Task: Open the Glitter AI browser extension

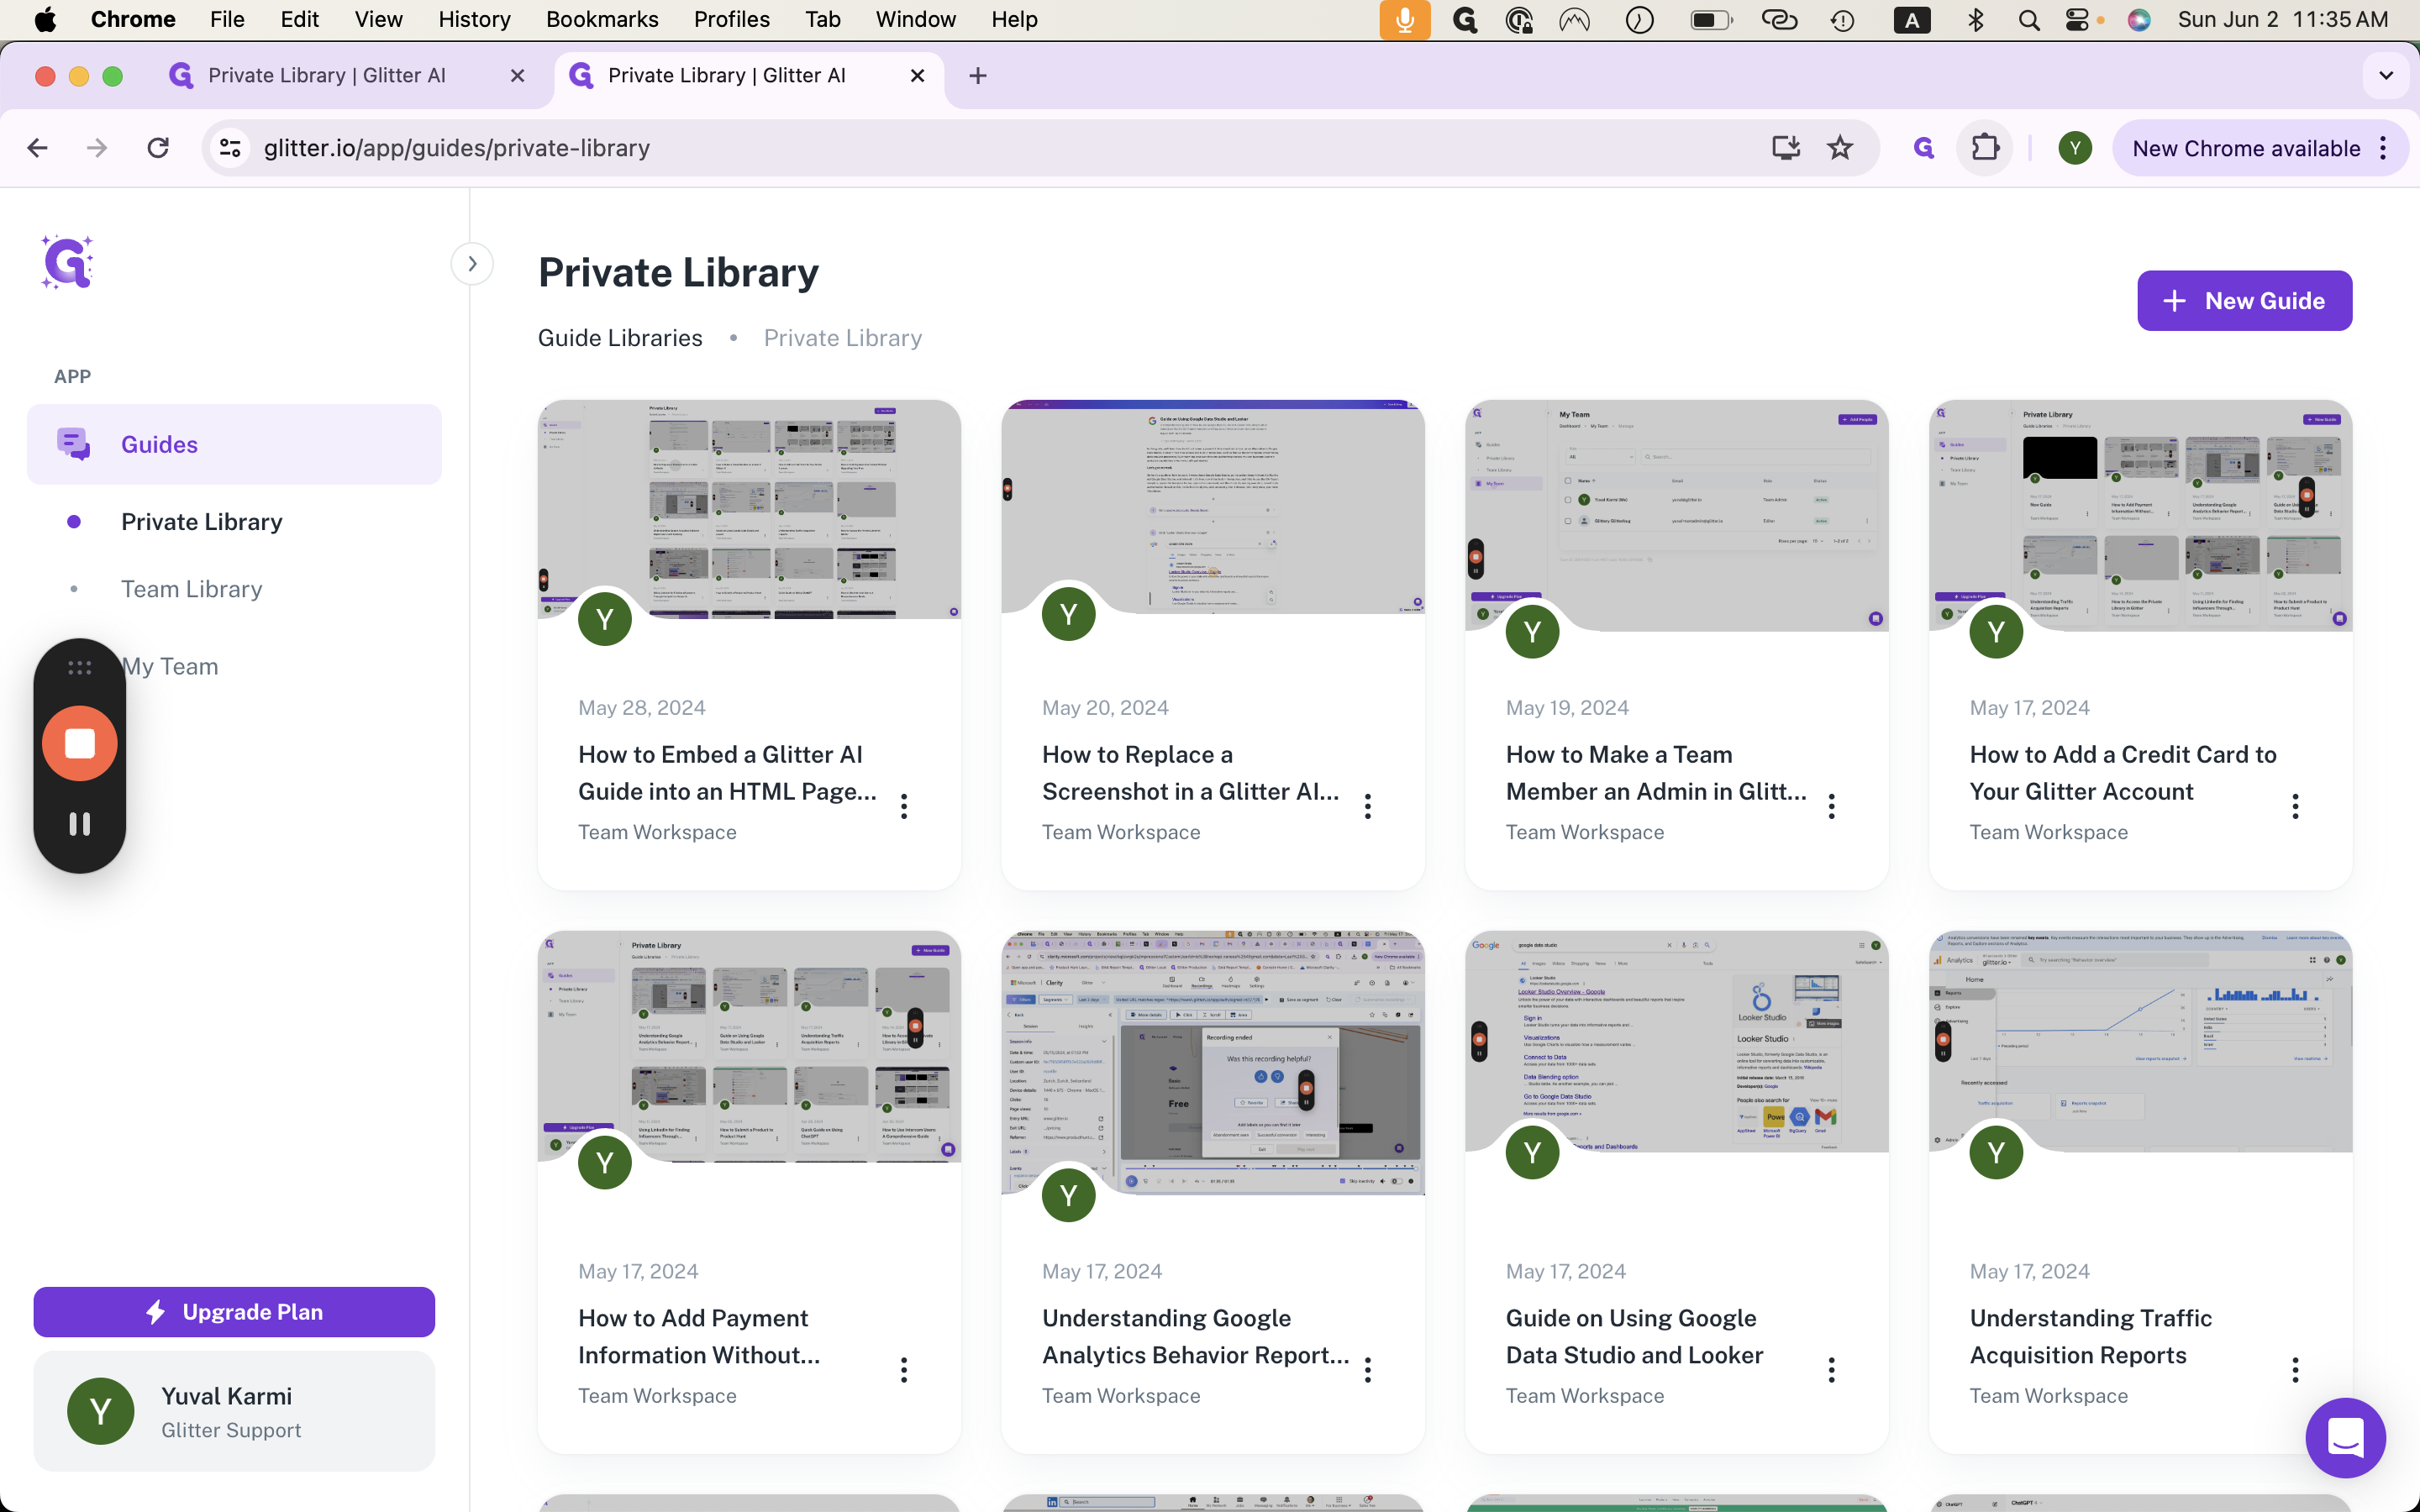Action: [1924, 148]
